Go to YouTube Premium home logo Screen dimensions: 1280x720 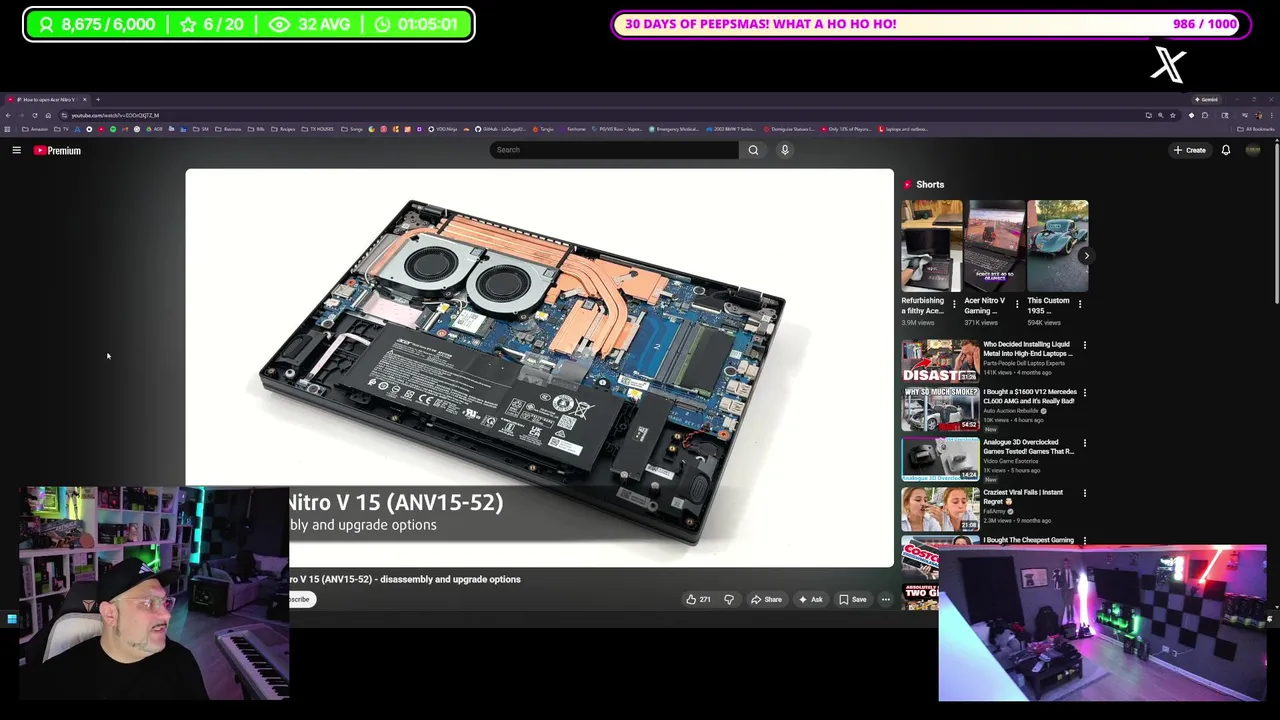(57, 150)
